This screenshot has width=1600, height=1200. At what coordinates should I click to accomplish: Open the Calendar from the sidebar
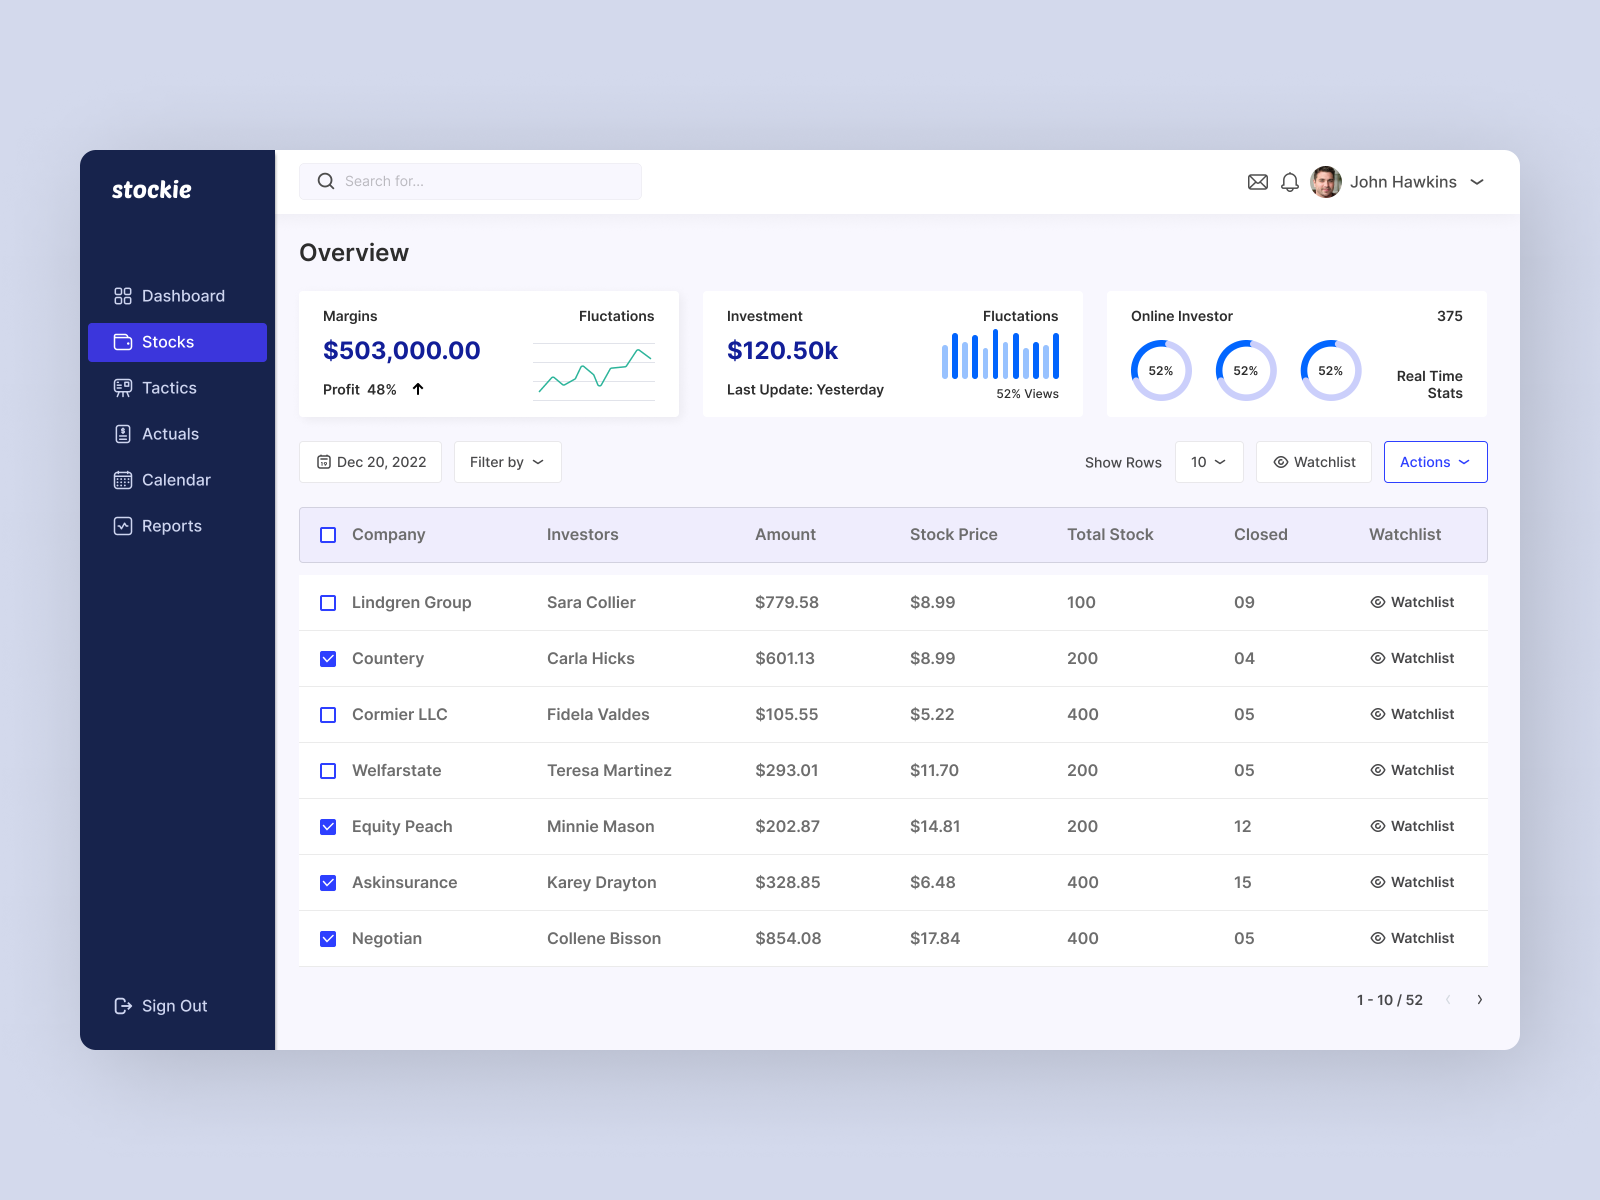(176, 480)
